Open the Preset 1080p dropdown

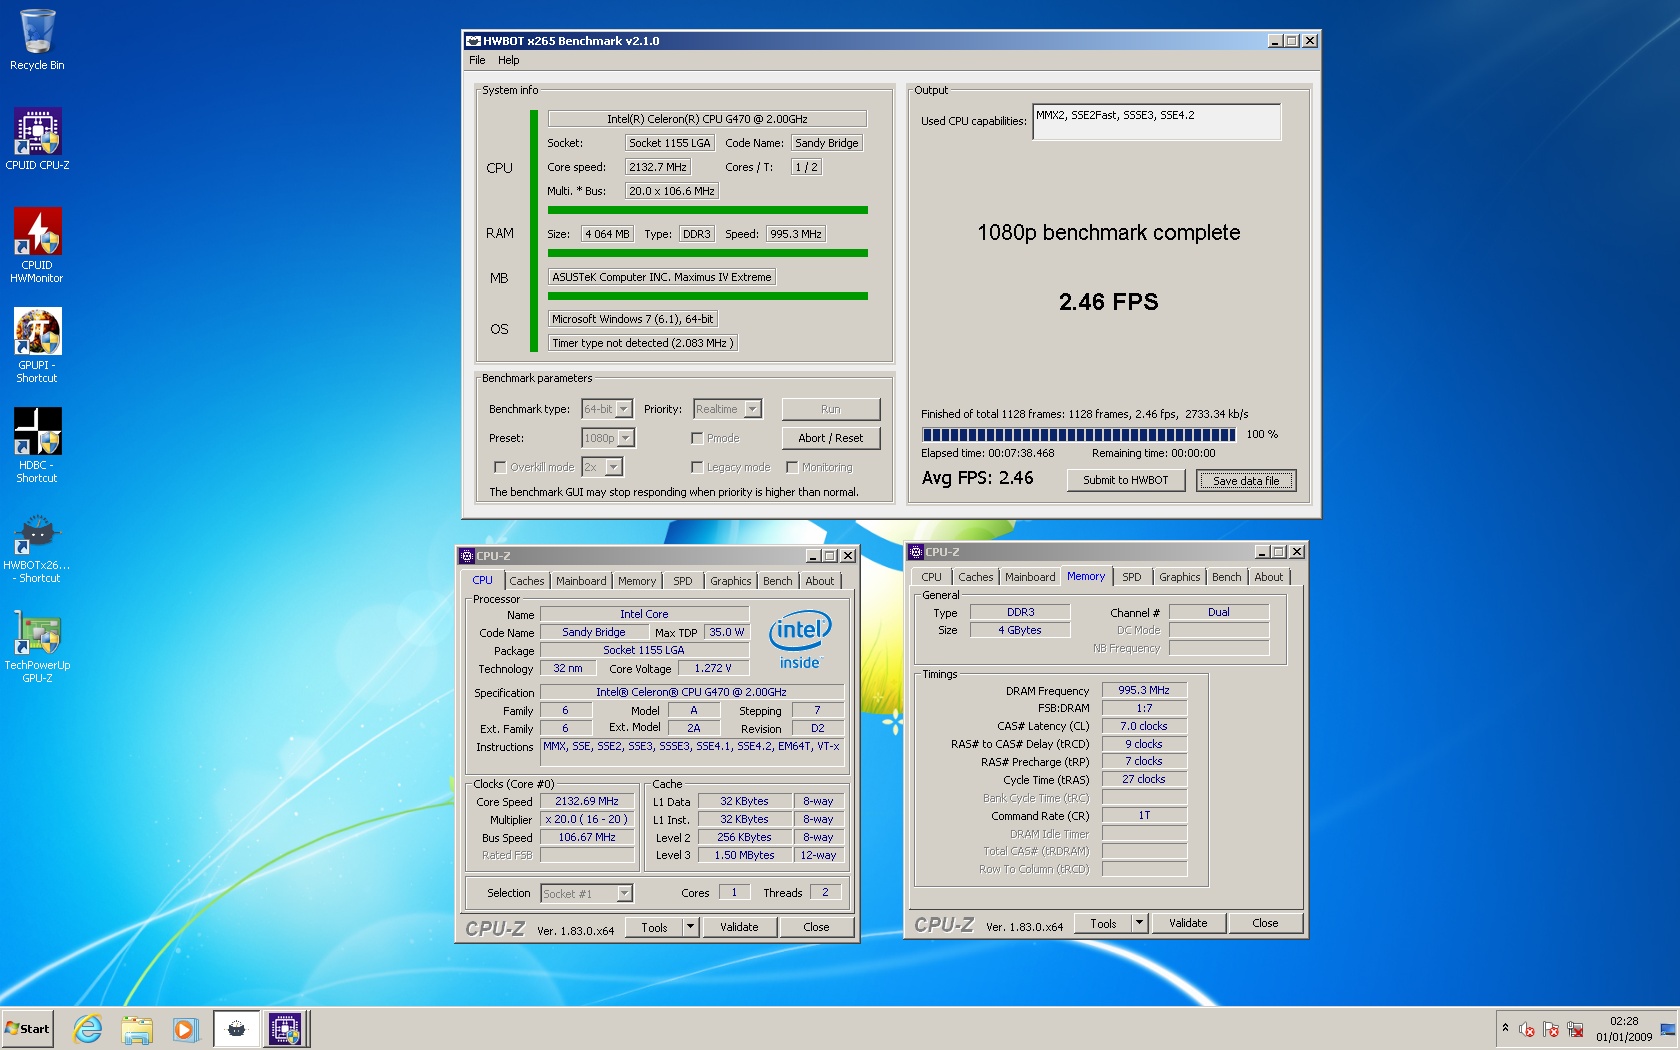click(608, 438)
